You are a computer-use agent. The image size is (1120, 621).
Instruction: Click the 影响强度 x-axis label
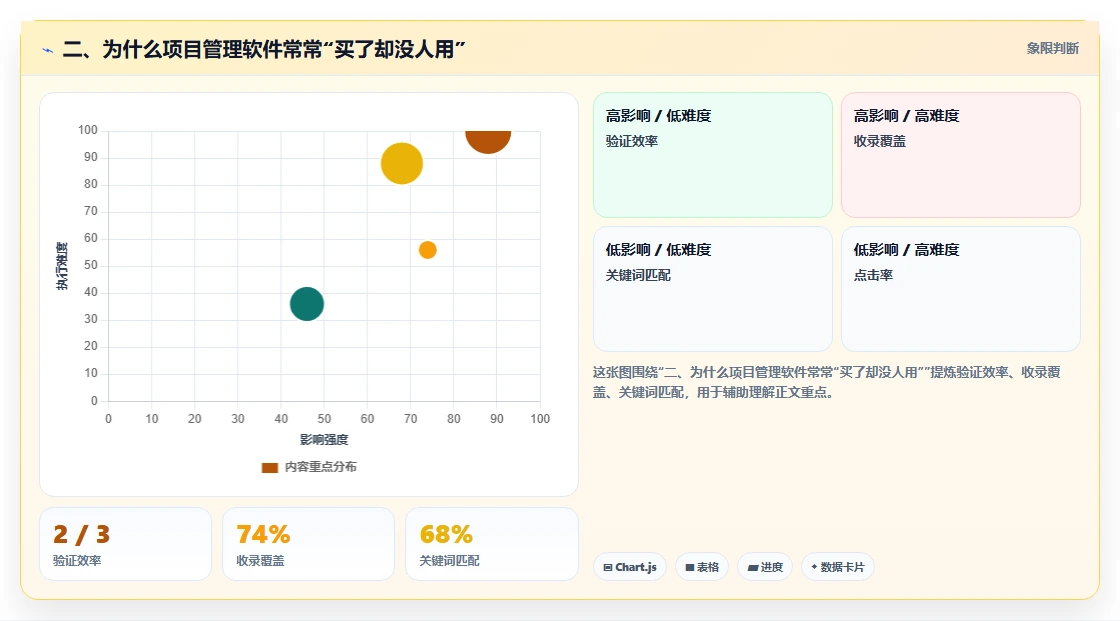pos(324,439)
